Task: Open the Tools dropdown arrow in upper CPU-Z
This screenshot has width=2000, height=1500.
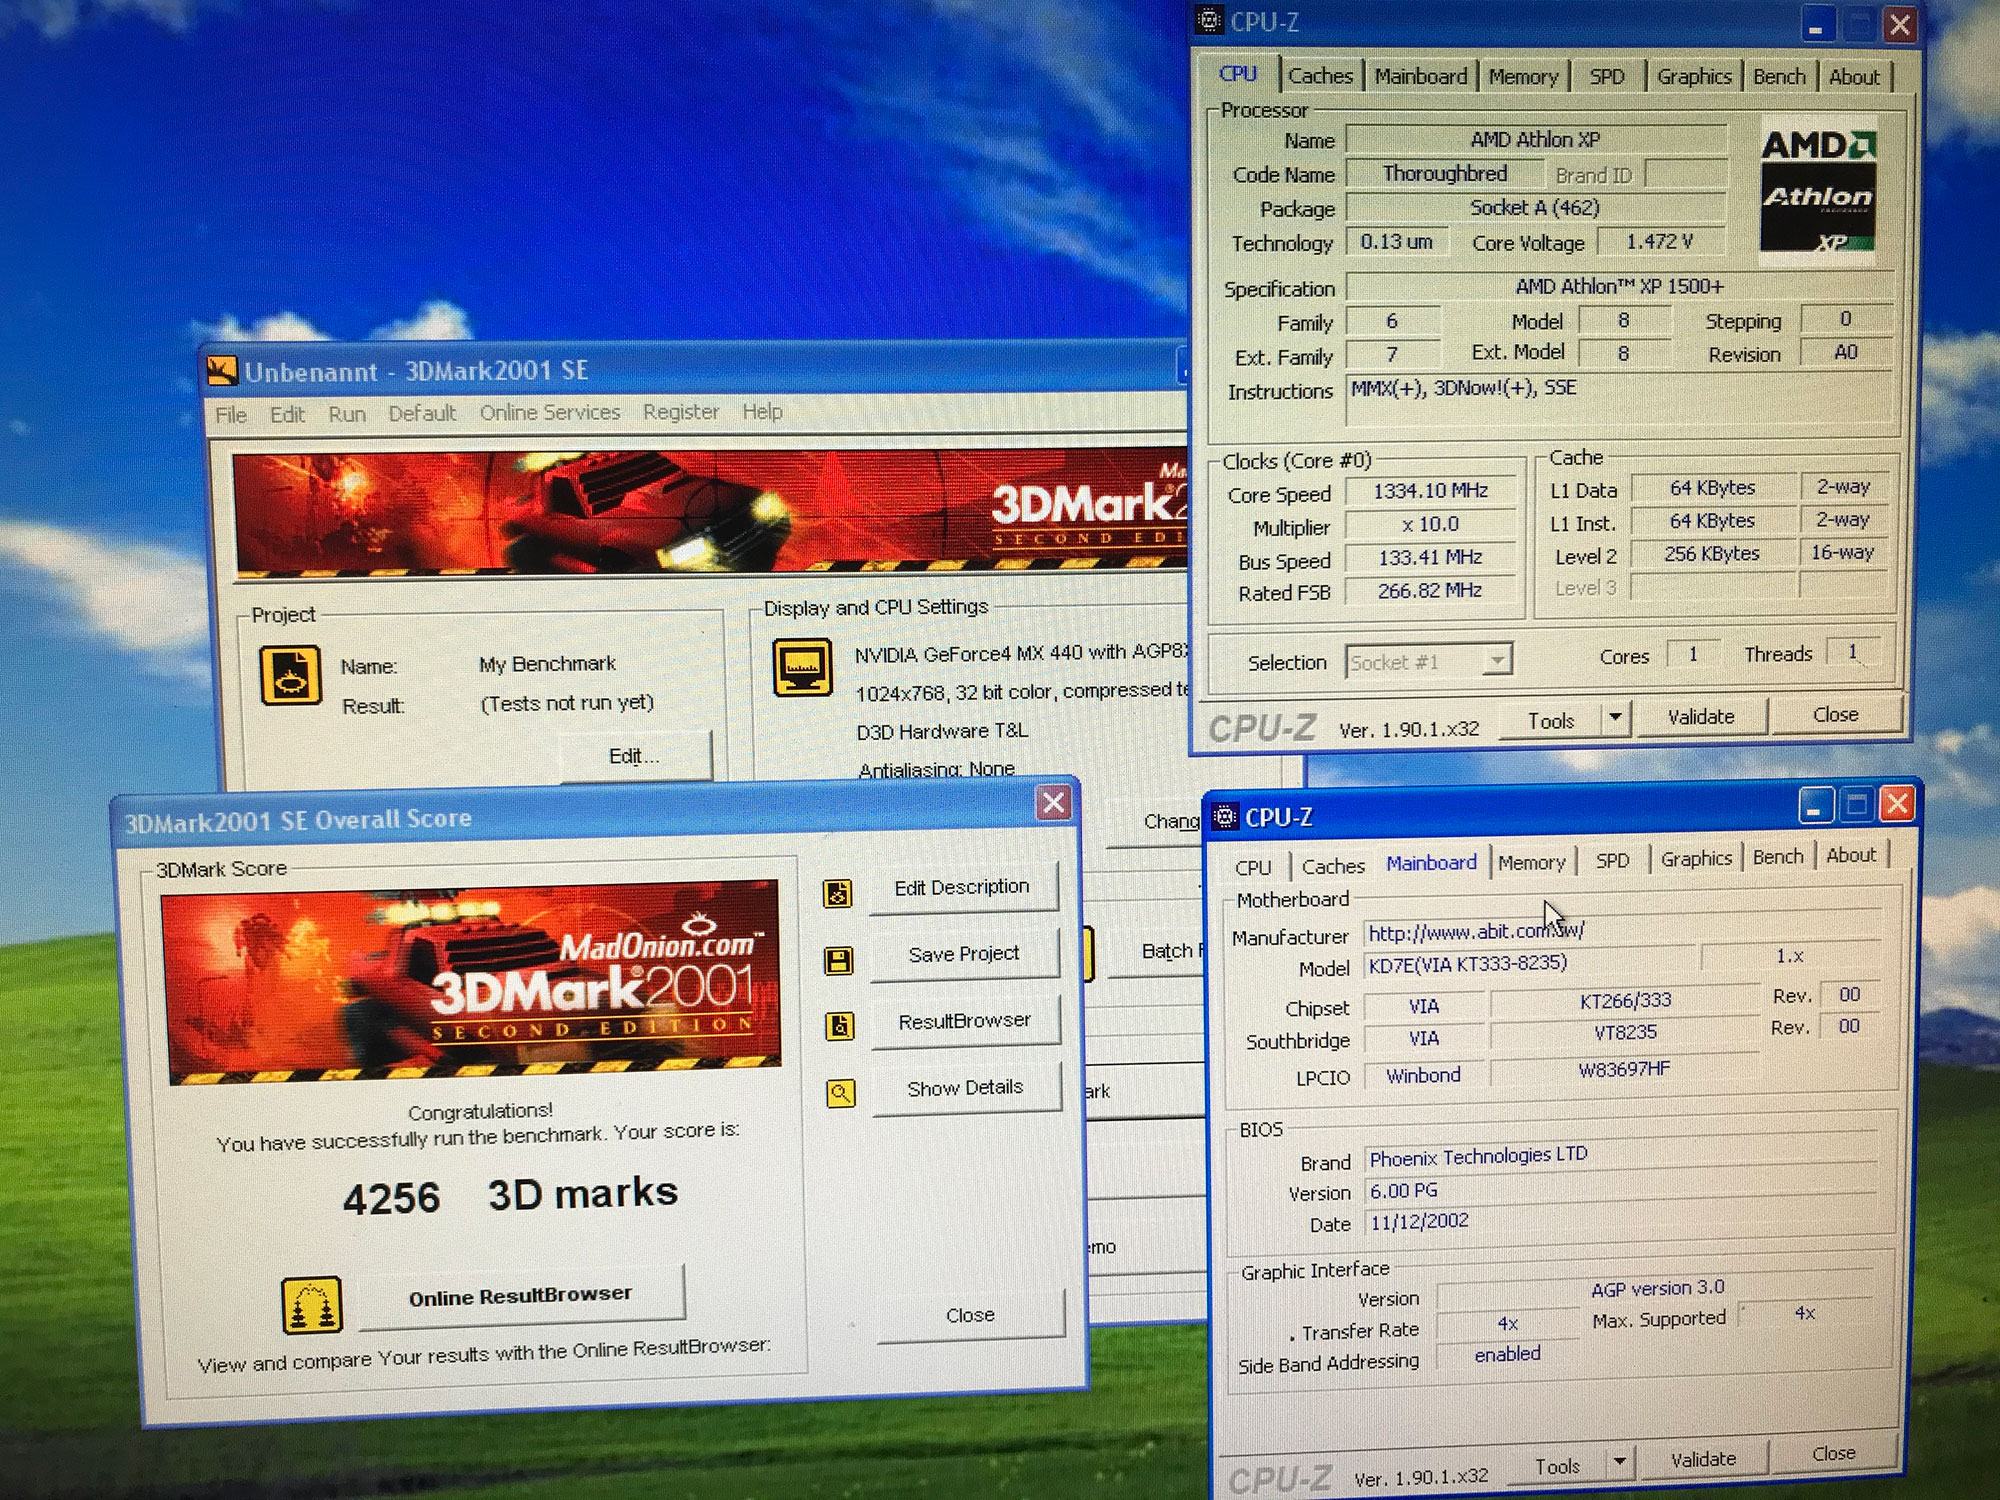Action: 1615,718
